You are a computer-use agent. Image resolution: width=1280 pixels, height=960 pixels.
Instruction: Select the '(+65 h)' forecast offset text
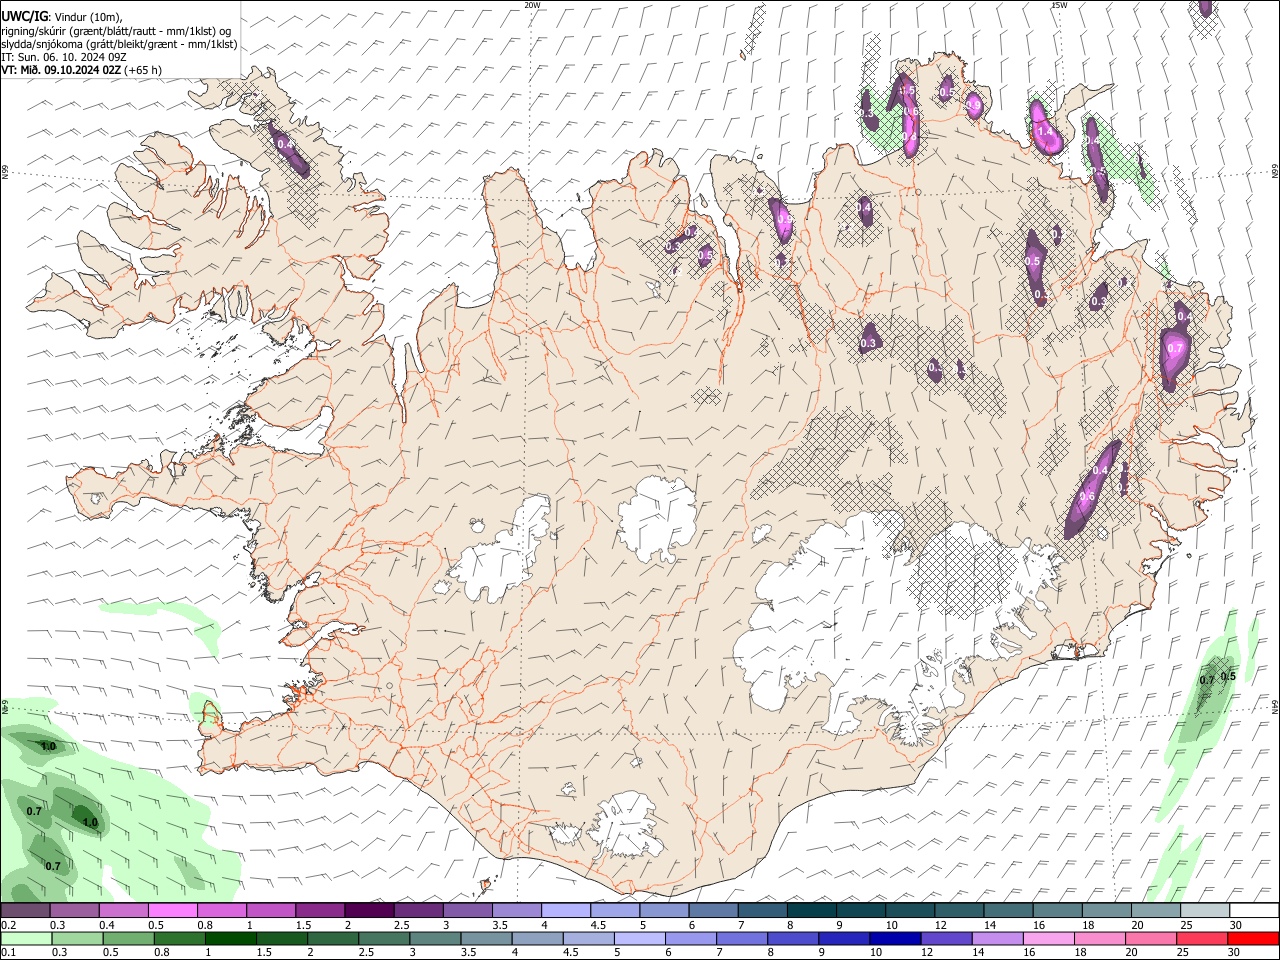tap(144, 70)
